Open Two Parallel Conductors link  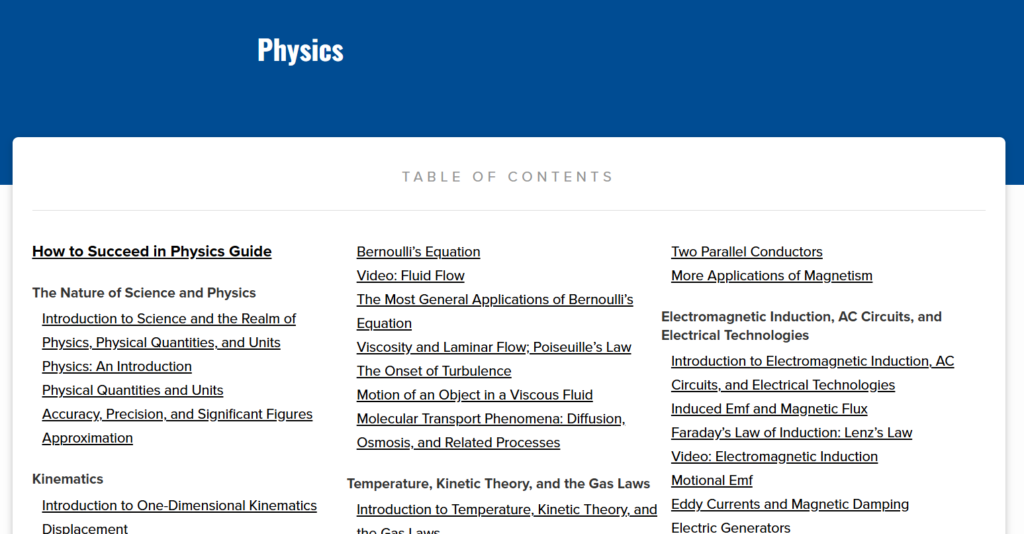point(747,252)
